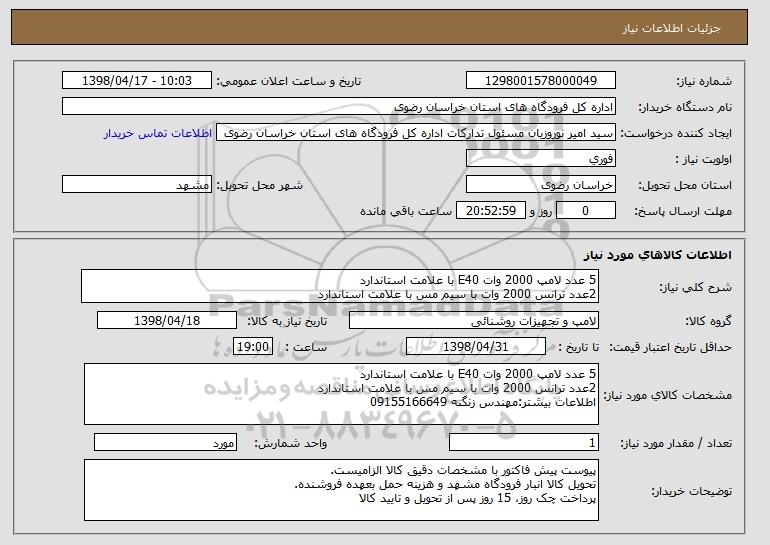Open the اطلاعات تماس خریدار link

pos(158,134)
